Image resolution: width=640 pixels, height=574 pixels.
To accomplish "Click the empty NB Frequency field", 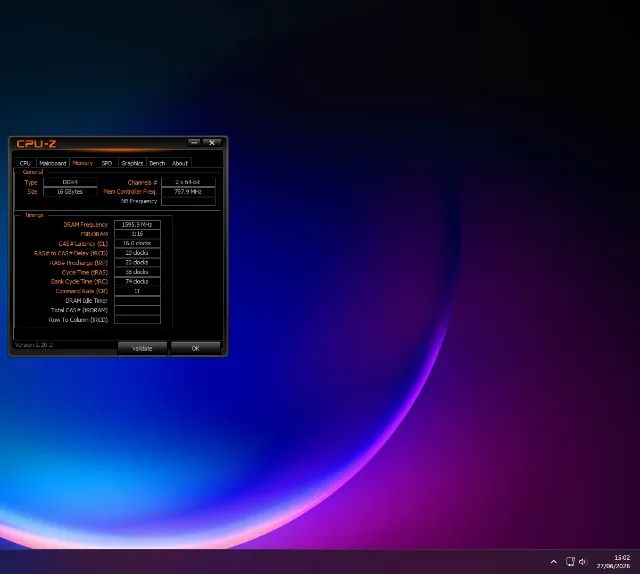I will click(188, 201).
